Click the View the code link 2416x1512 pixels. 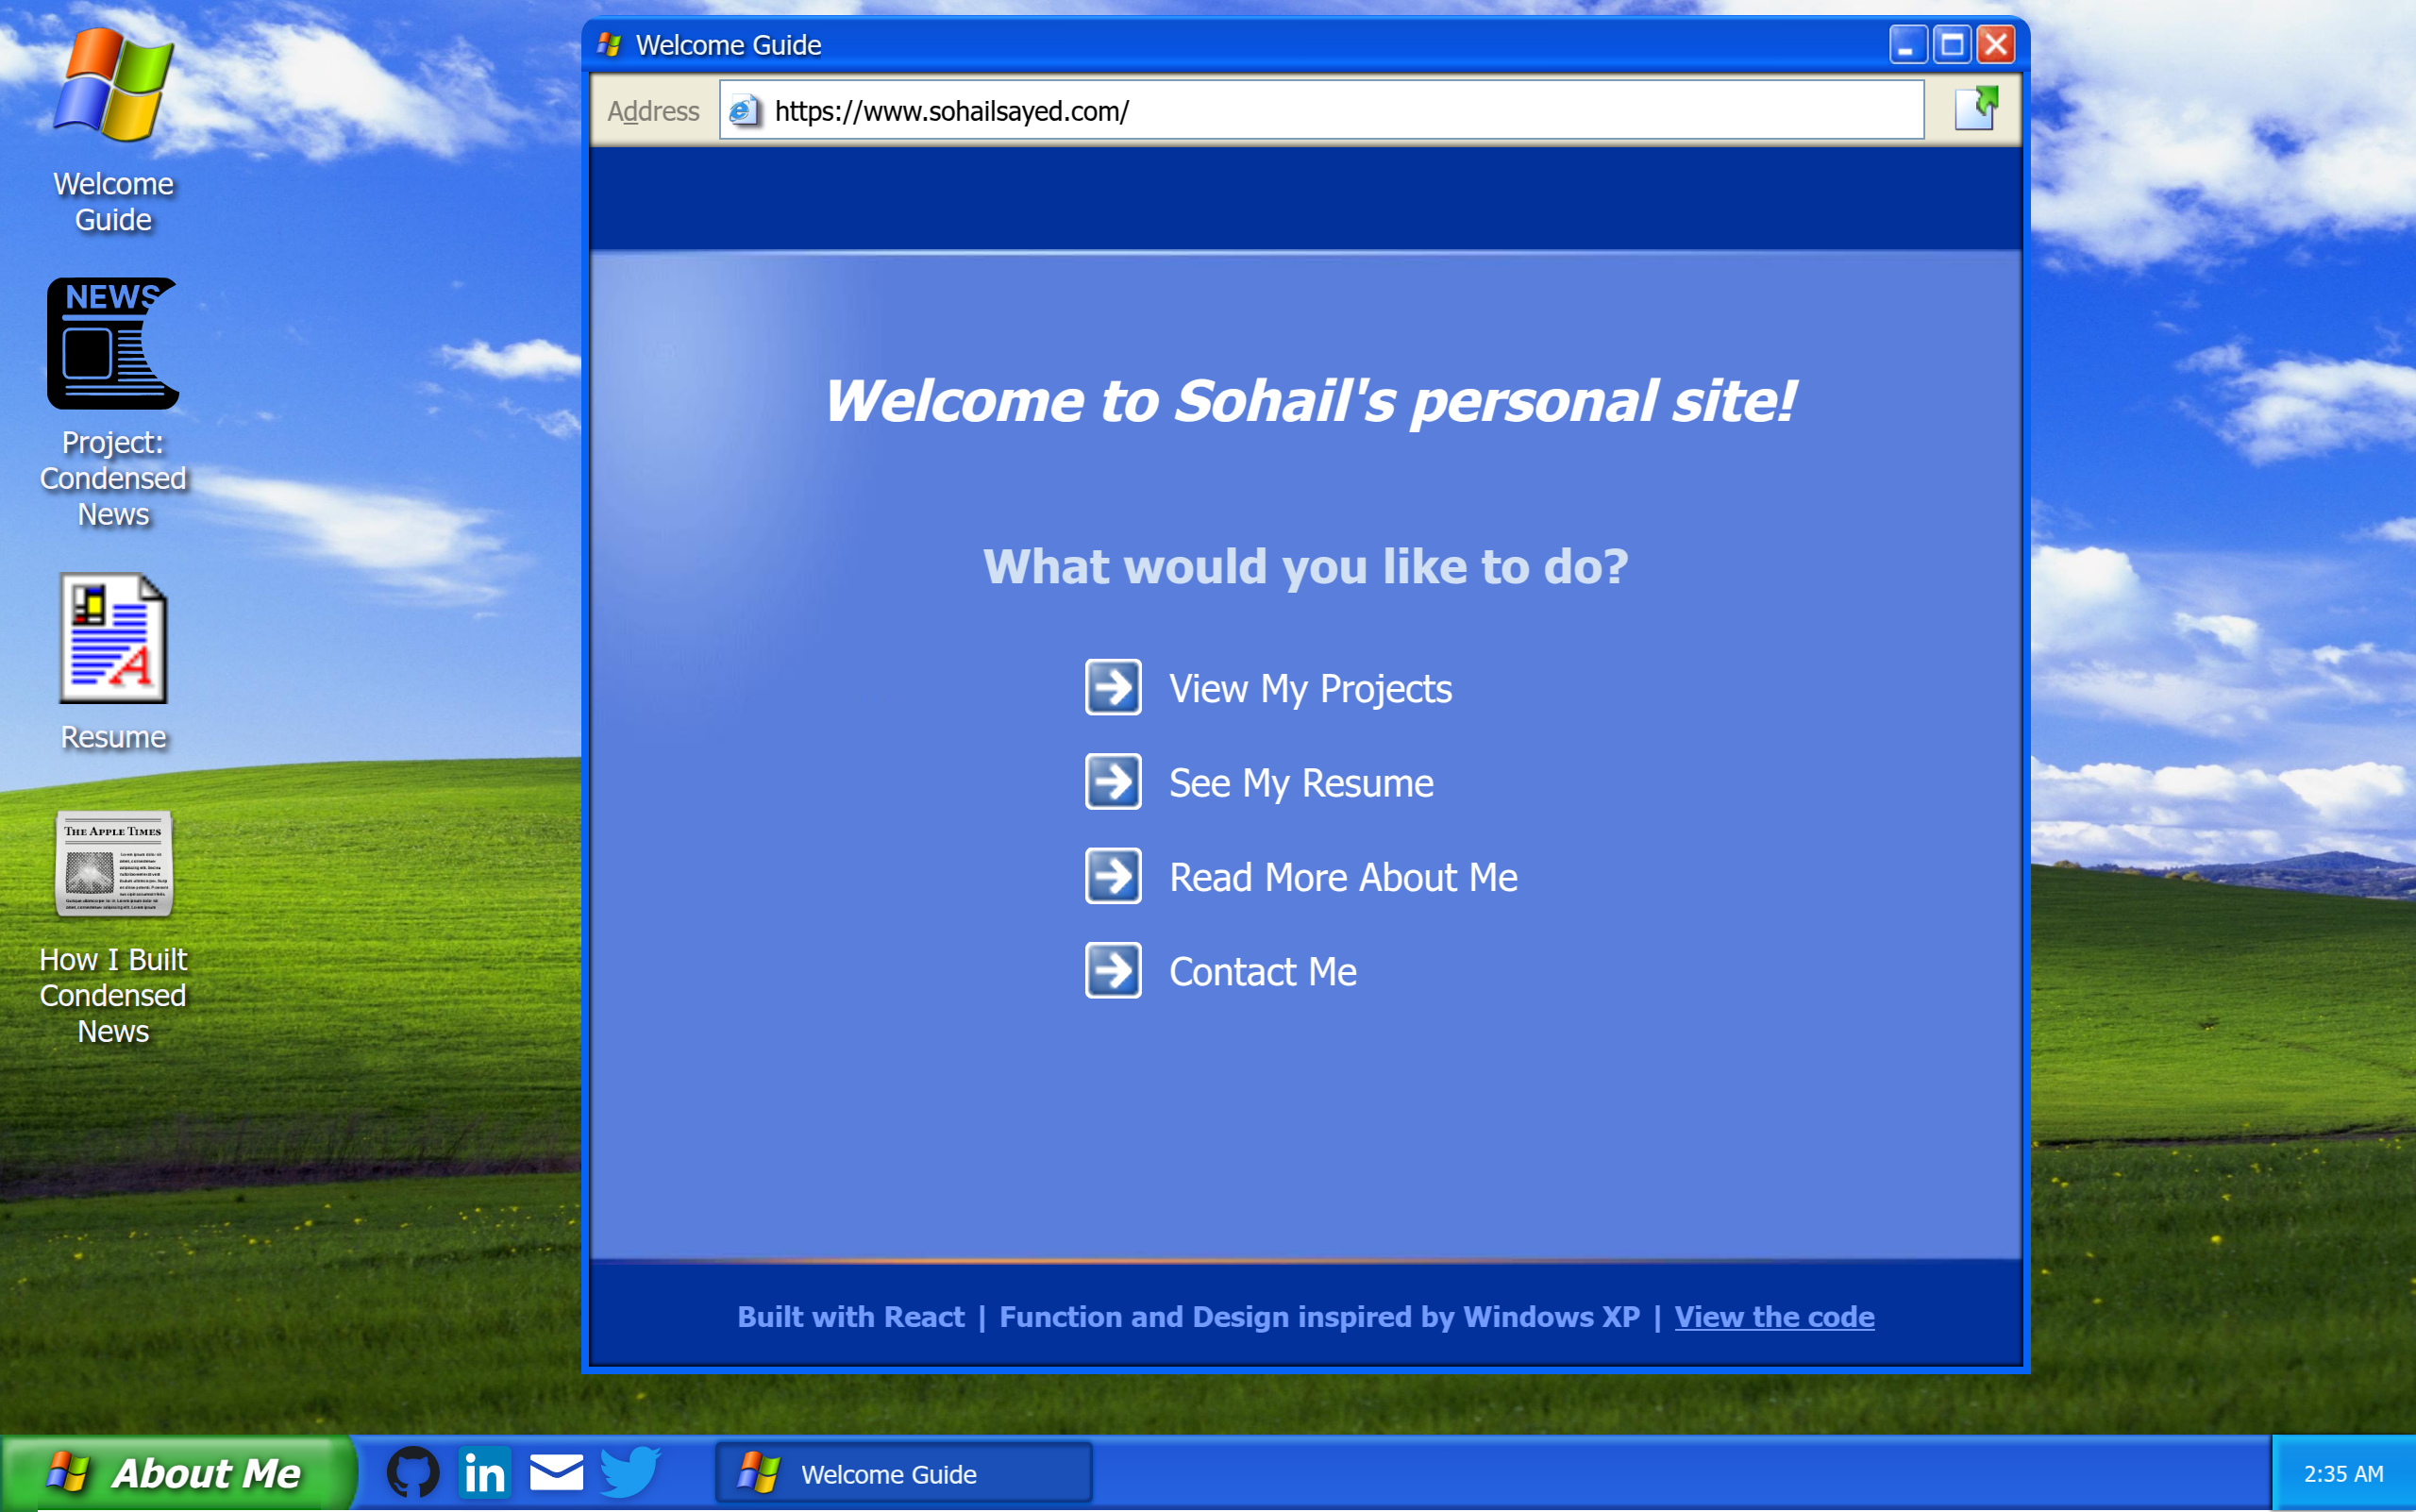tap(1774, 1316)
